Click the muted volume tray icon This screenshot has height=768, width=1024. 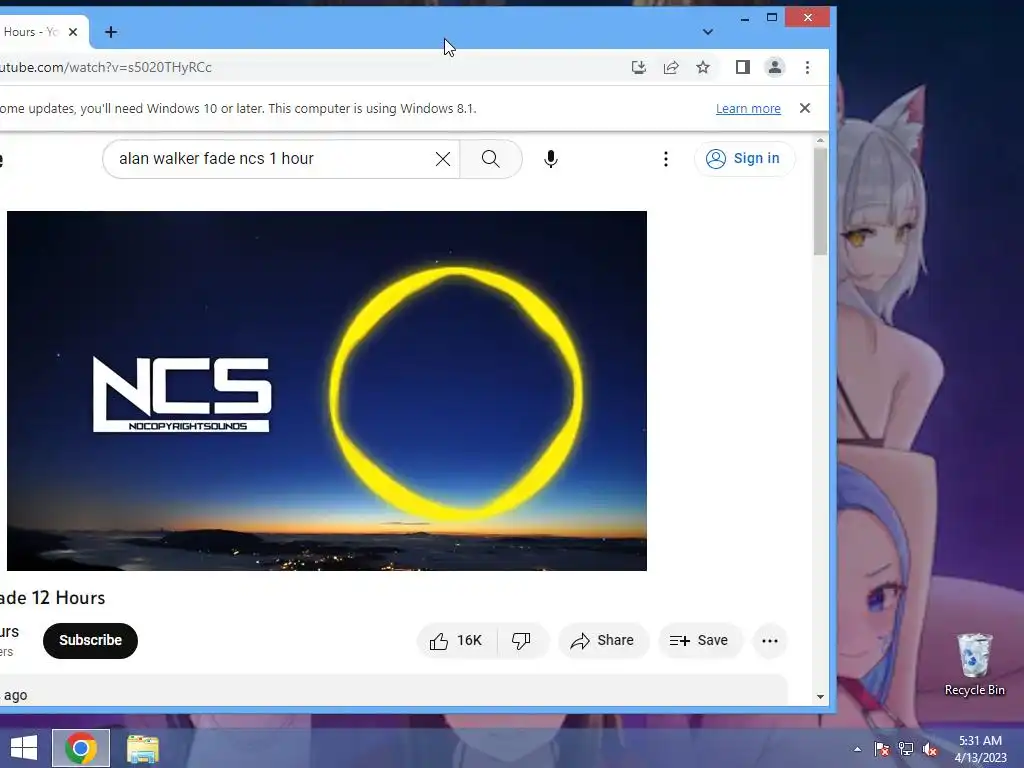929,749
